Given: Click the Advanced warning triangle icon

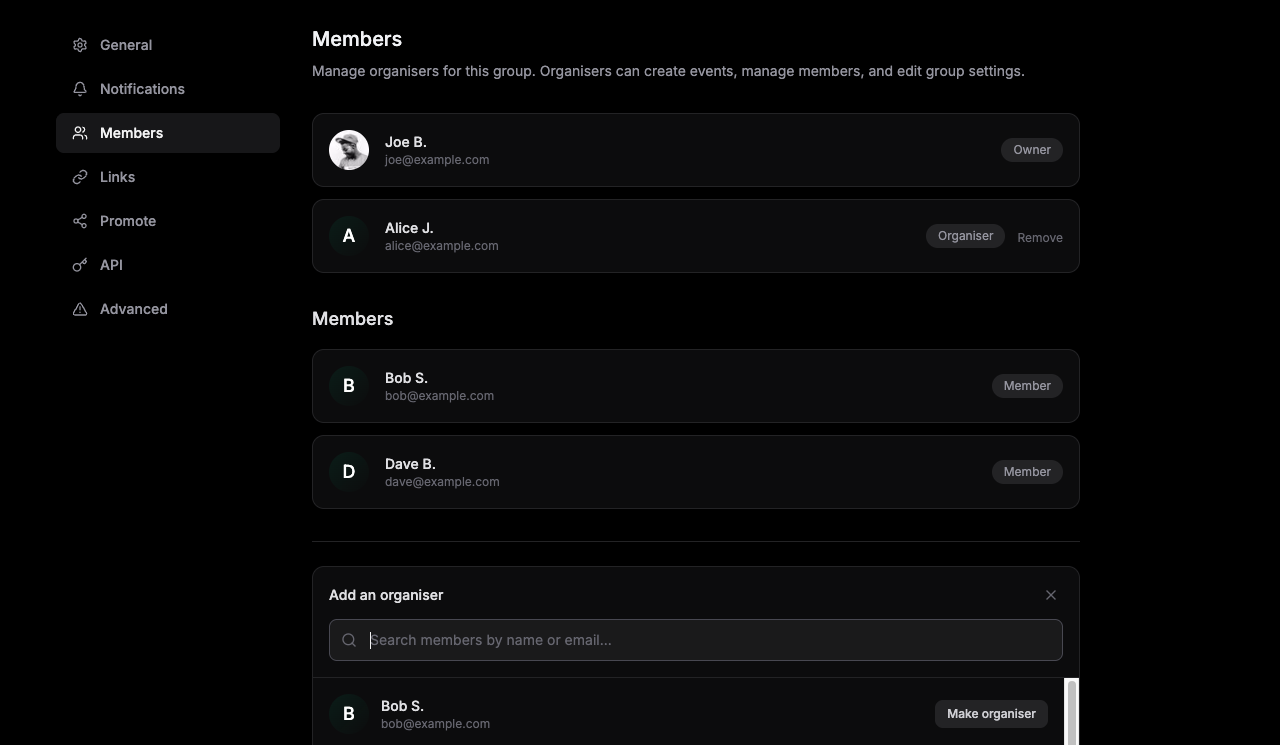Looking at the screenshot, I should tap(79, 309).
